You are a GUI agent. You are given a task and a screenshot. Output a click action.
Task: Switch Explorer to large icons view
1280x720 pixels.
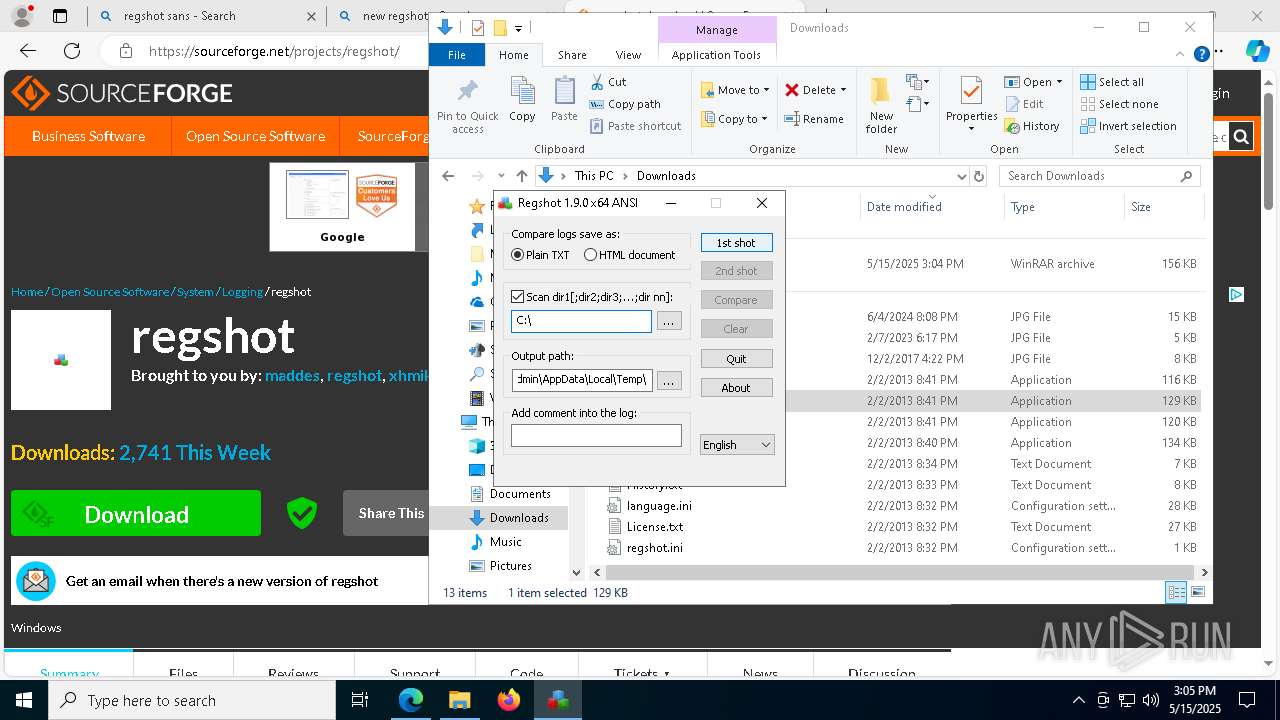(1197, 593)
